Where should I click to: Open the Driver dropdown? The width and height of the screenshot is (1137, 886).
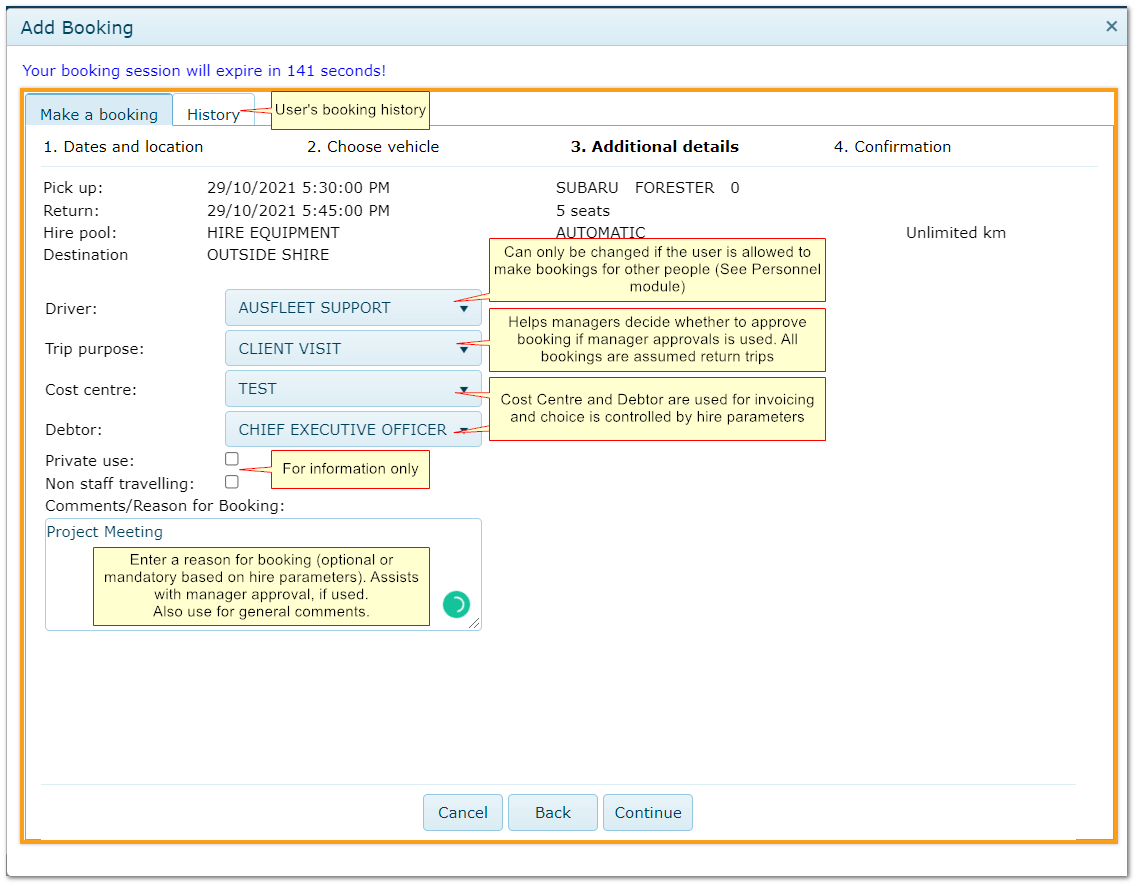pyautogui.click(x=352, y=308)
